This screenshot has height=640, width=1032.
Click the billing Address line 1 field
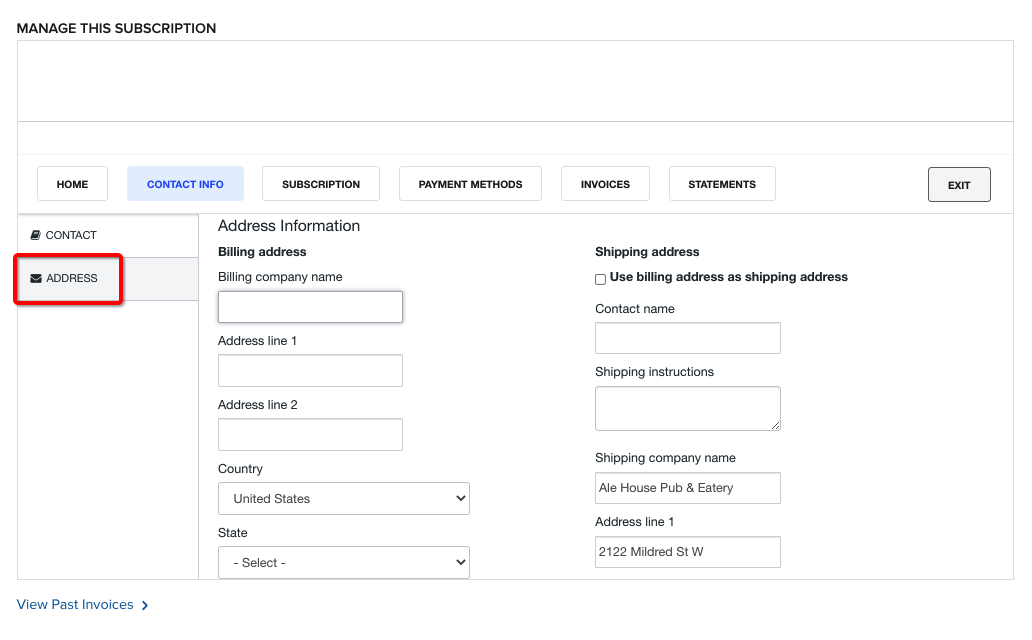pos(310,371)
